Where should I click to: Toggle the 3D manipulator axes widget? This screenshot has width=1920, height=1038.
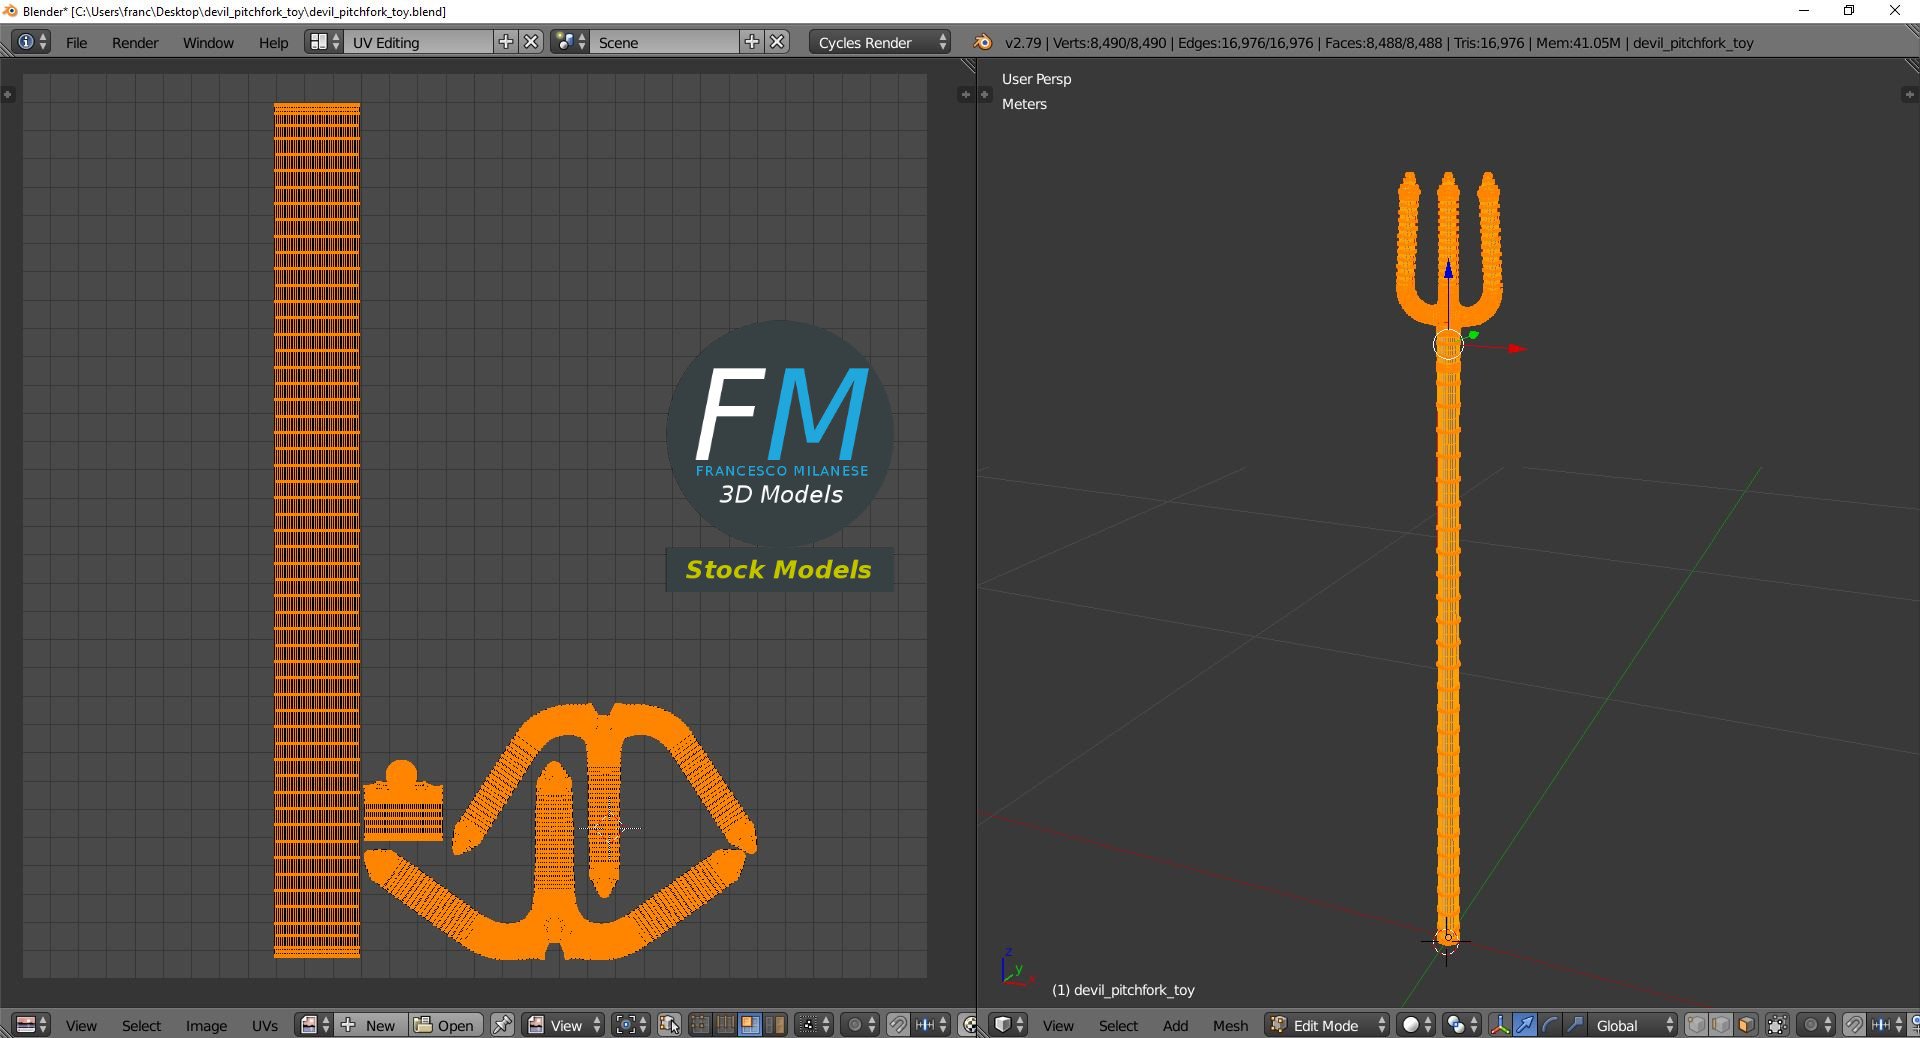[x=1500, y=1025]
